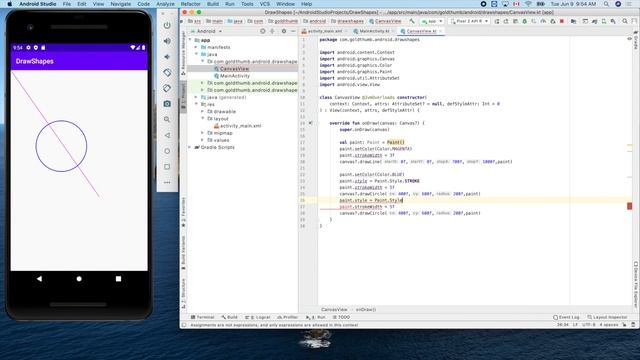Expand the values folder
The width and height of the screenshot is (640, 360).
202,140
